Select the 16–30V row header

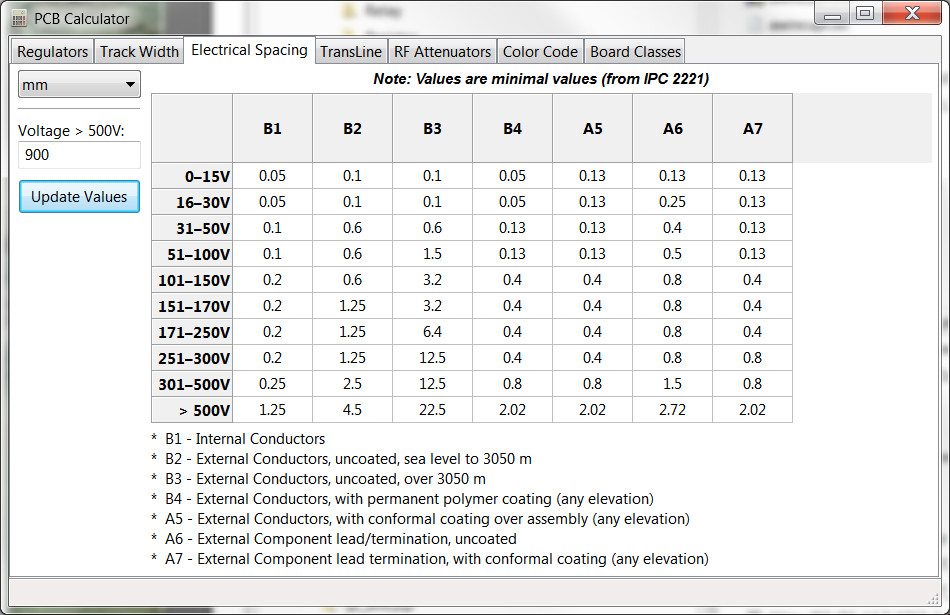(x=192, y=202)
